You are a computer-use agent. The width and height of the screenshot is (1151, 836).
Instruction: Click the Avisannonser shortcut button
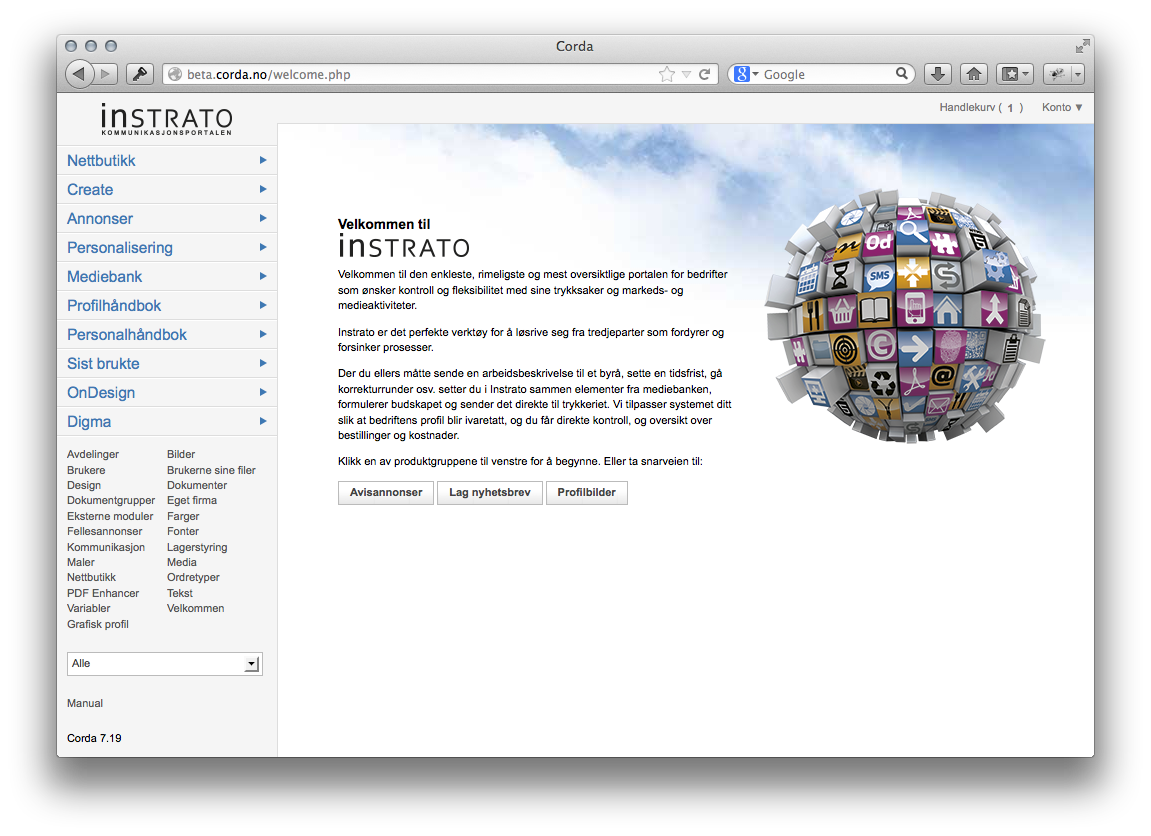[386, 493]
